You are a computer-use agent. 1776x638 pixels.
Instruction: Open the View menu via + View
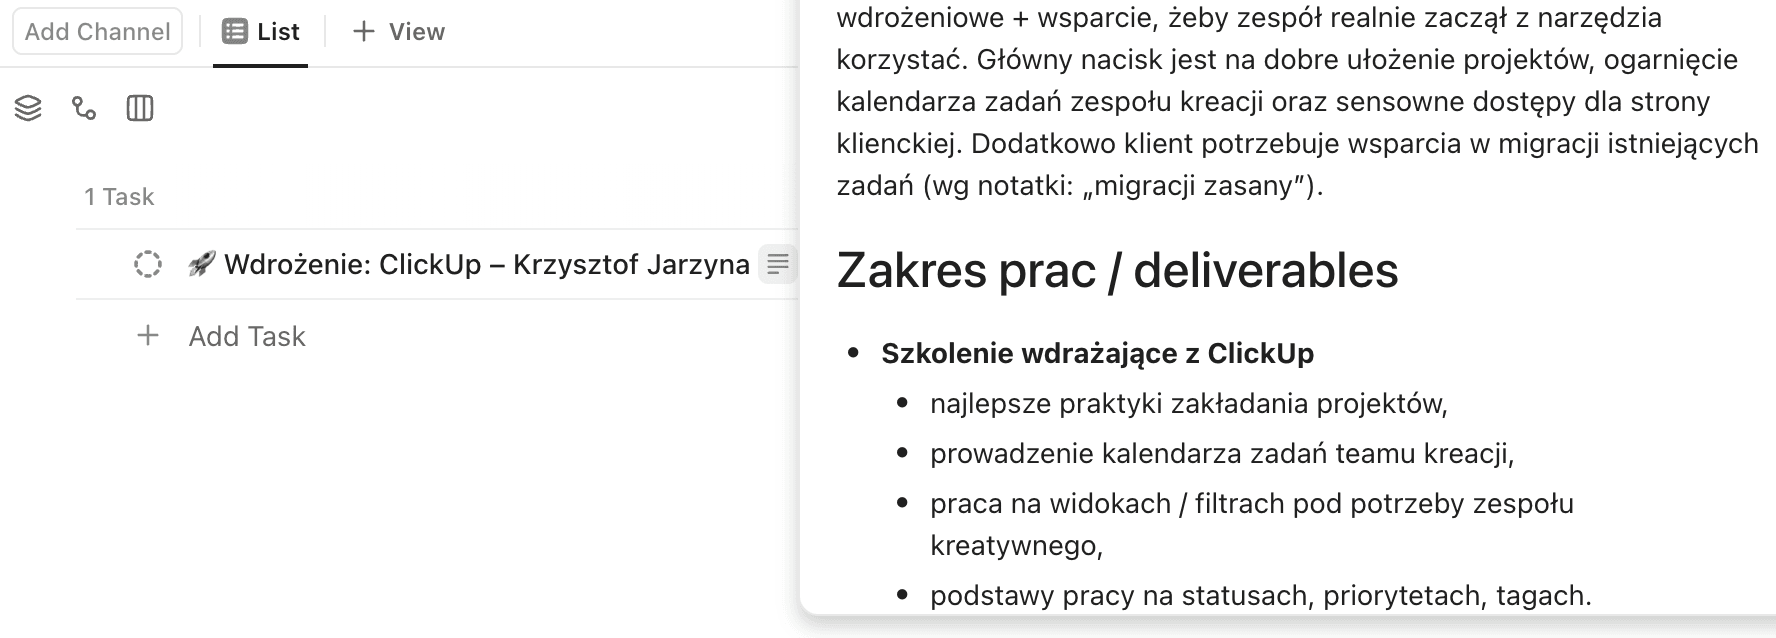(398, 31)
